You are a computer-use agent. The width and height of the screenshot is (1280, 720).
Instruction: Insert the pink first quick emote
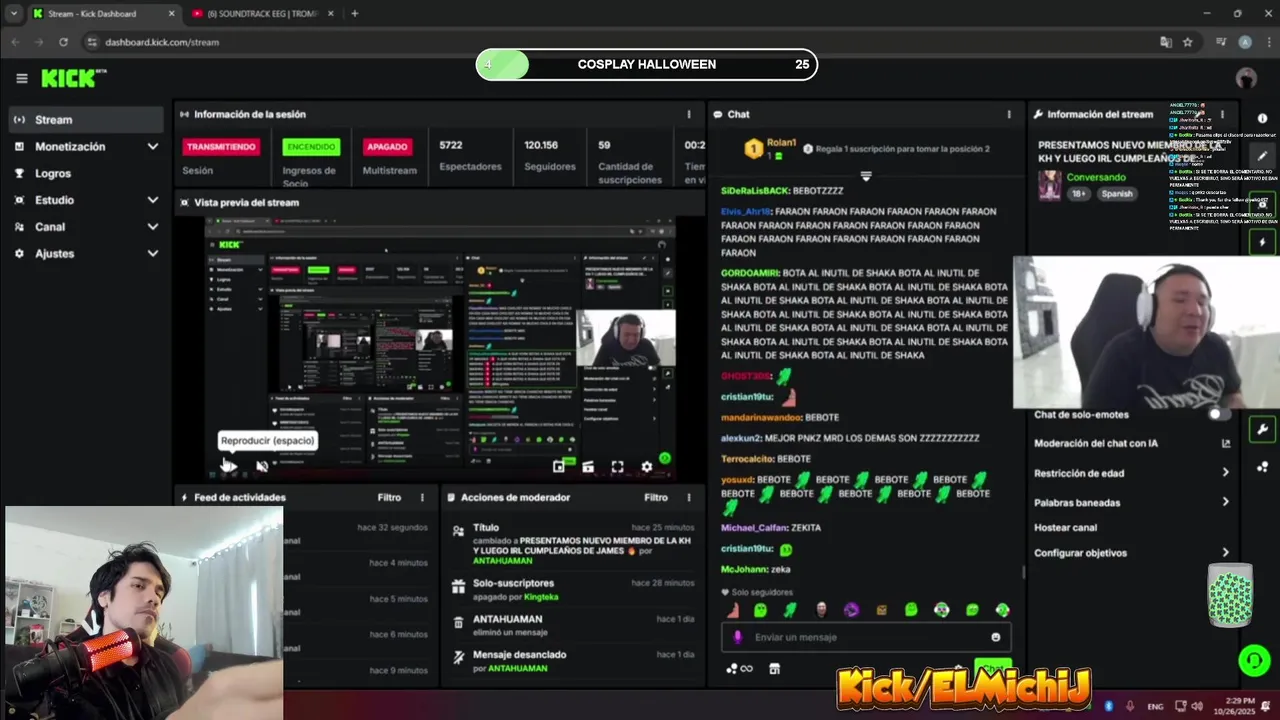732,610
